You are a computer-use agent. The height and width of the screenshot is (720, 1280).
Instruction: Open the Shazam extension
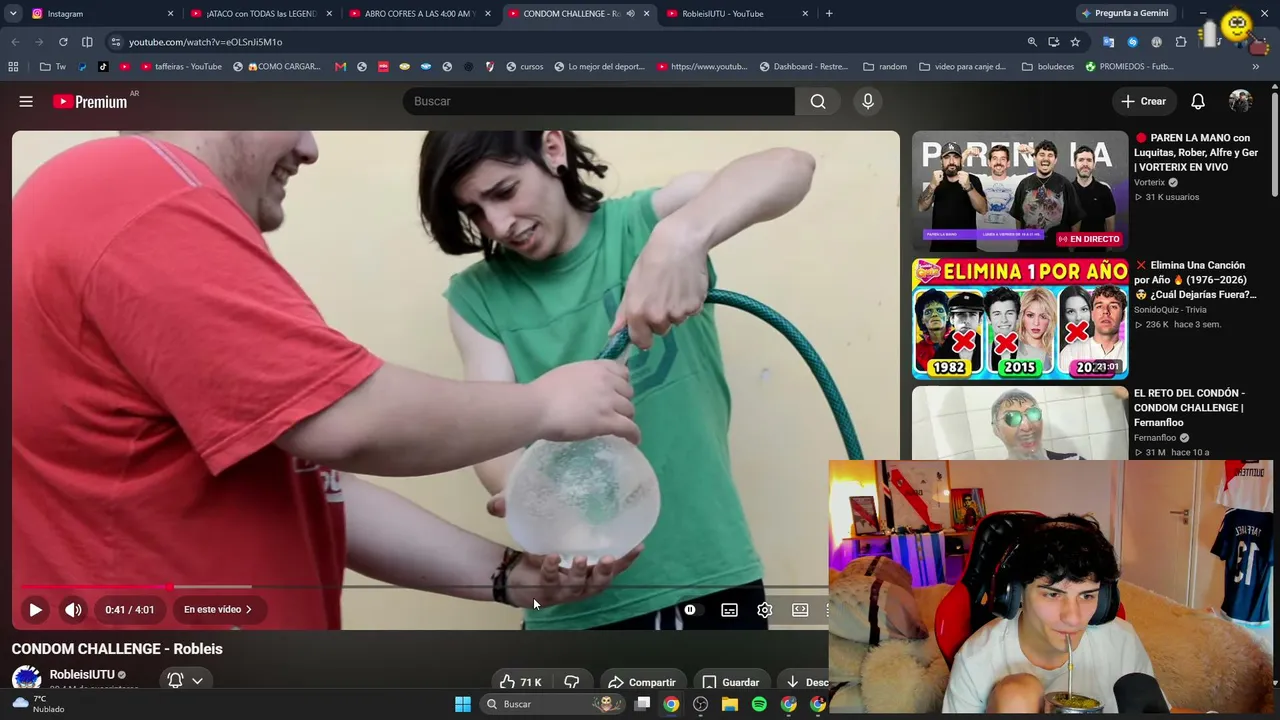click(x=1132, y=42)
